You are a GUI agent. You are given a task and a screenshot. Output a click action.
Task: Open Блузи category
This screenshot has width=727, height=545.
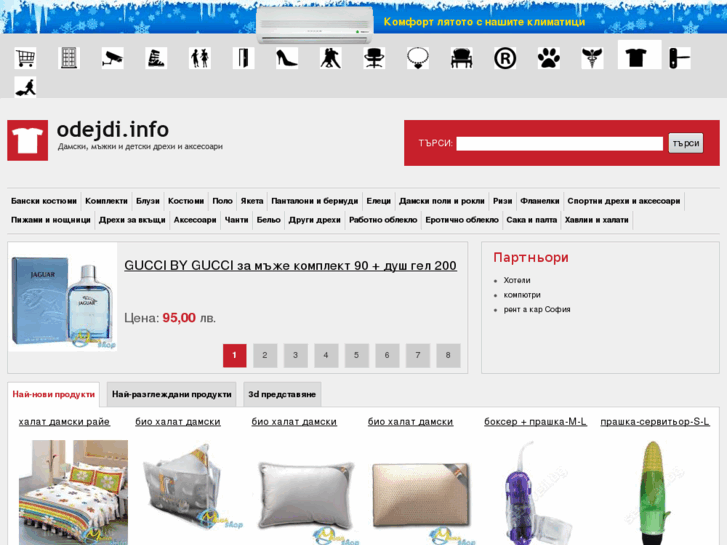pos(147,201)
